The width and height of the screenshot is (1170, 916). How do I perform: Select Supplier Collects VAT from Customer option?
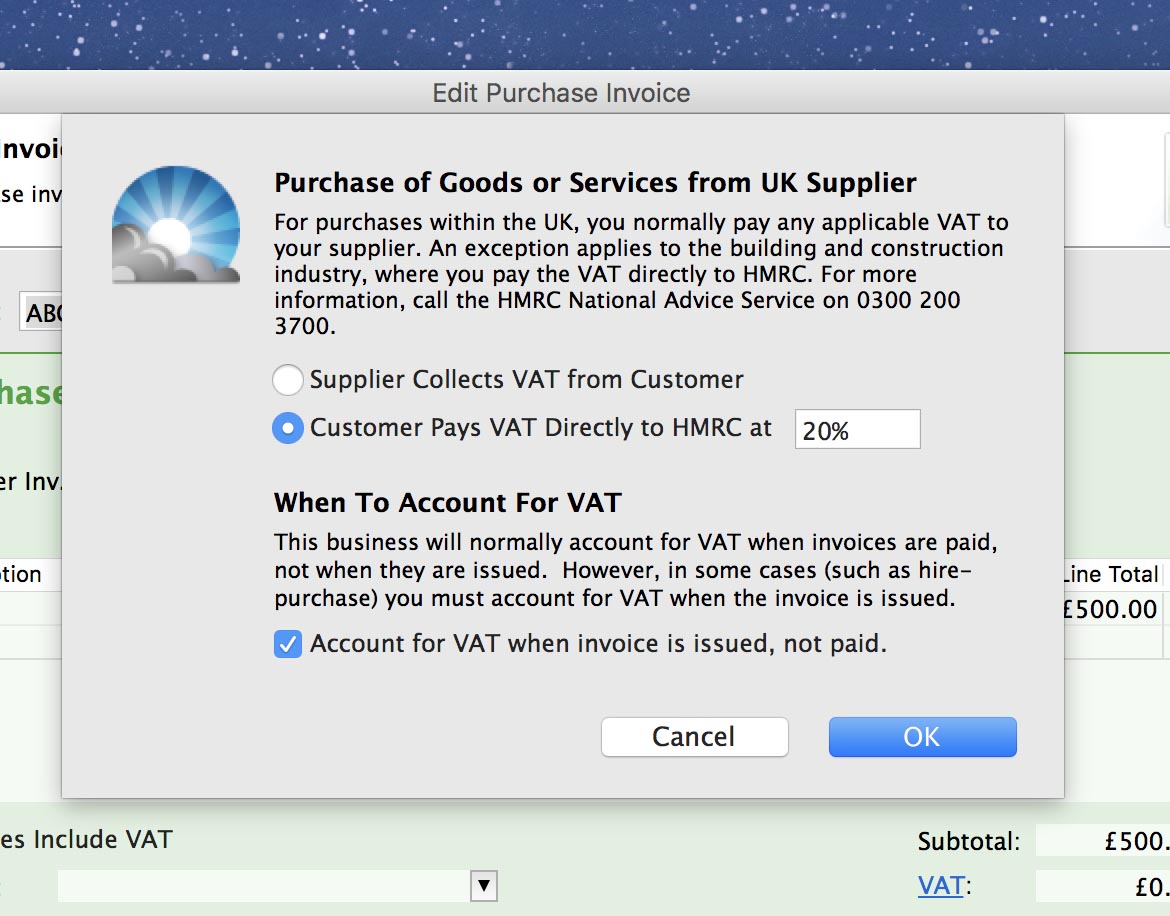point(288,380)
